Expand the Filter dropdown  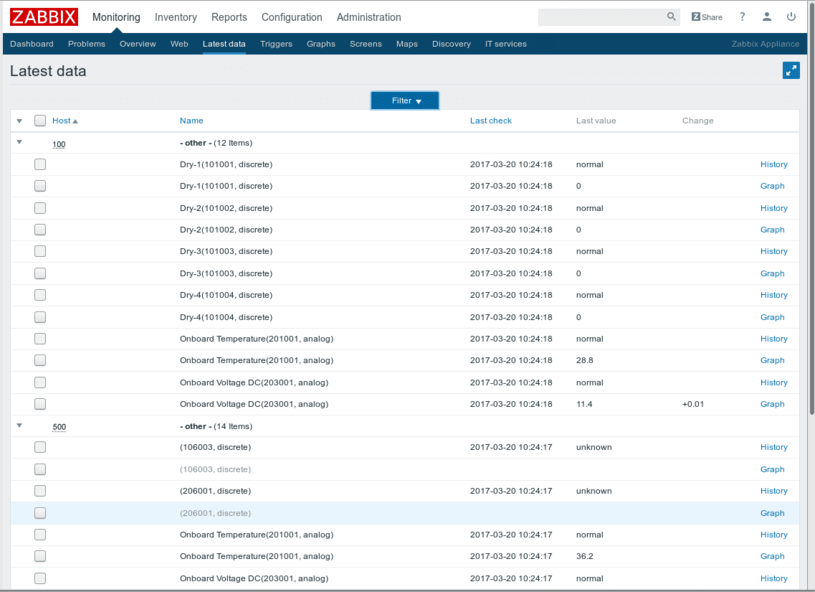405,101
